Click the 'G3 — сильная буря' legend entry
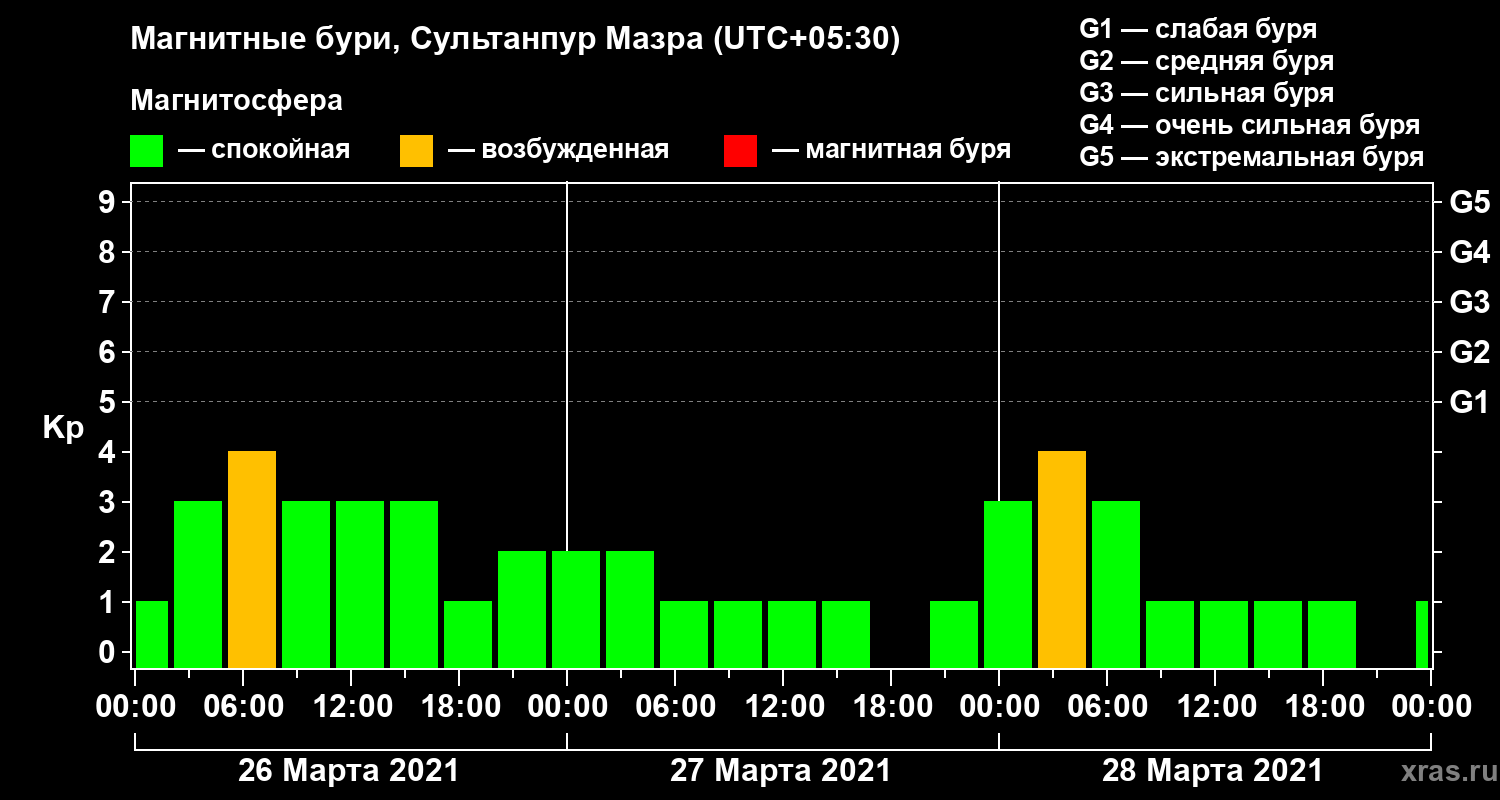 (x=1207, y=93)
